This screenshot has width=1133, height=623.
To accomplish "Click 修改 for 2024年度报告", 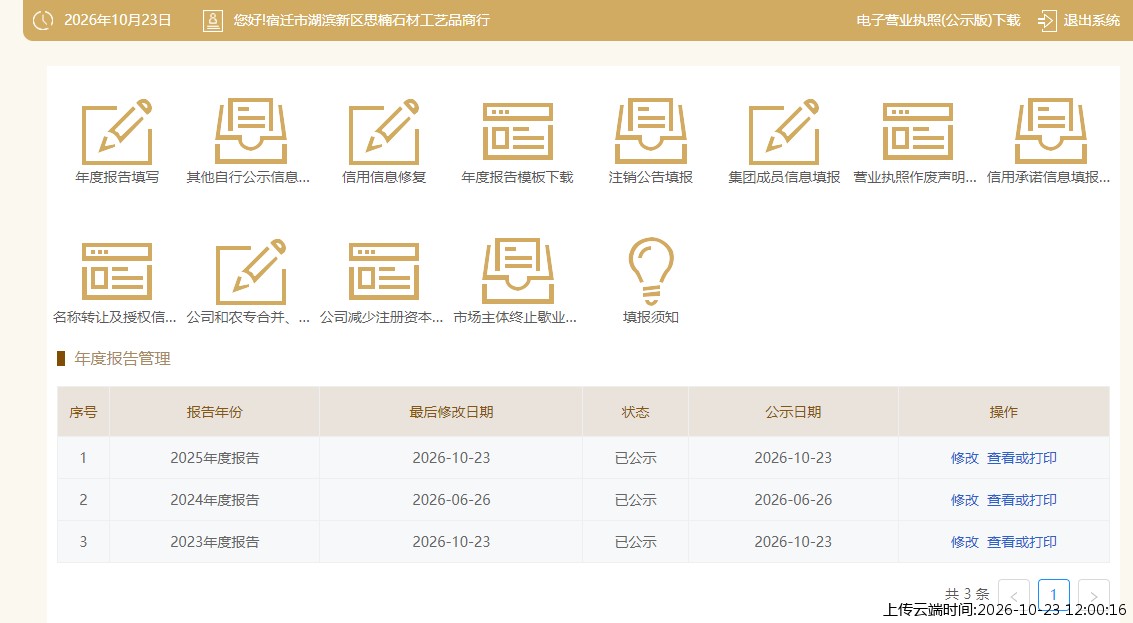I will tap(965, 499).
